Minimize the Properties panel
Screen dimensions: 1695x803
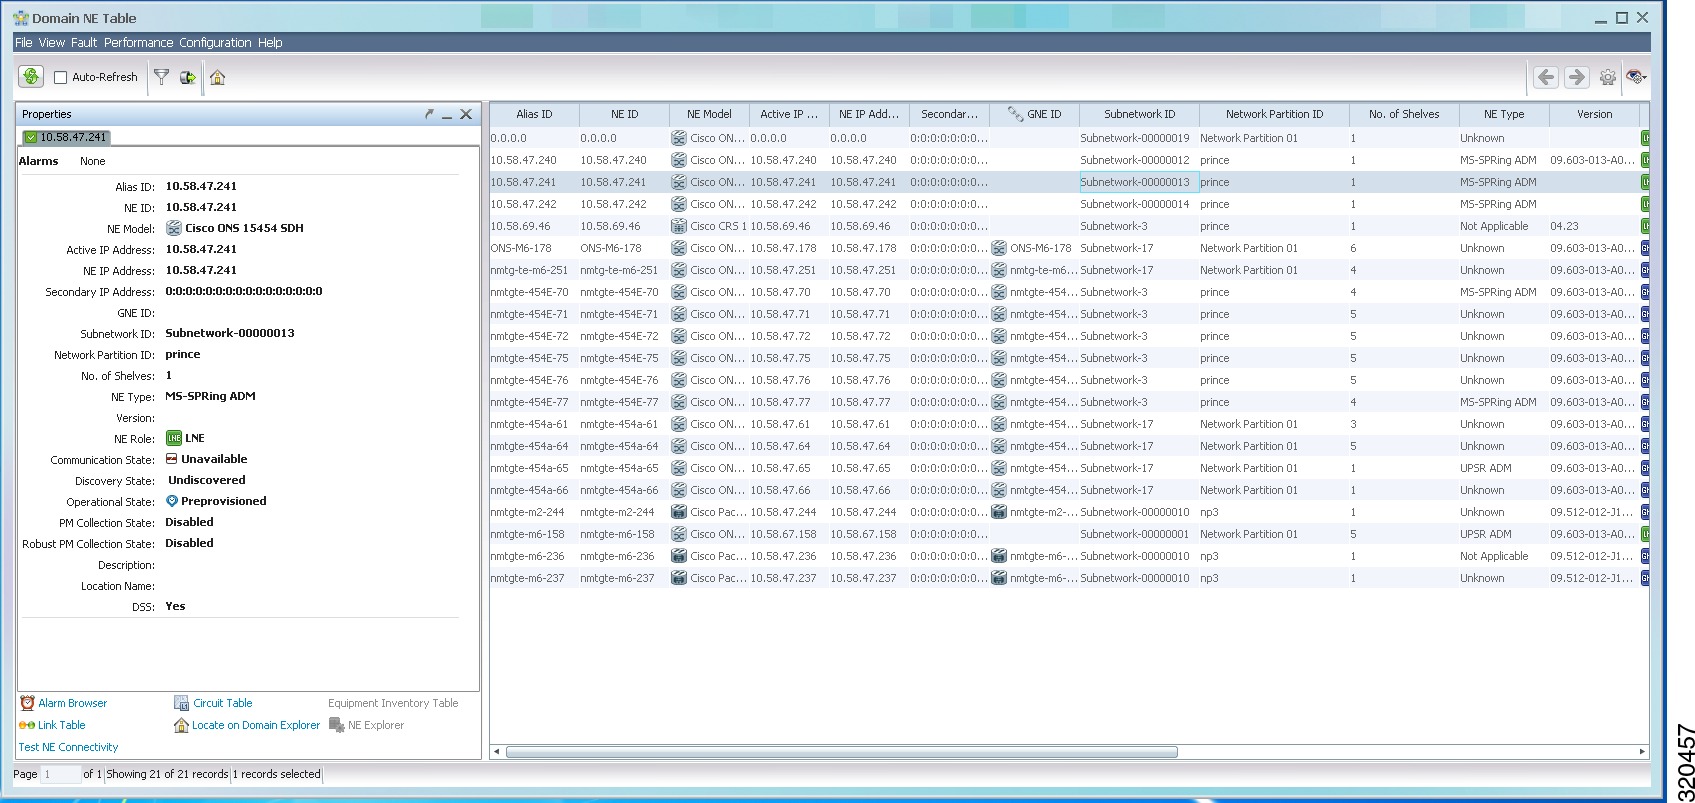coord(447,115)
